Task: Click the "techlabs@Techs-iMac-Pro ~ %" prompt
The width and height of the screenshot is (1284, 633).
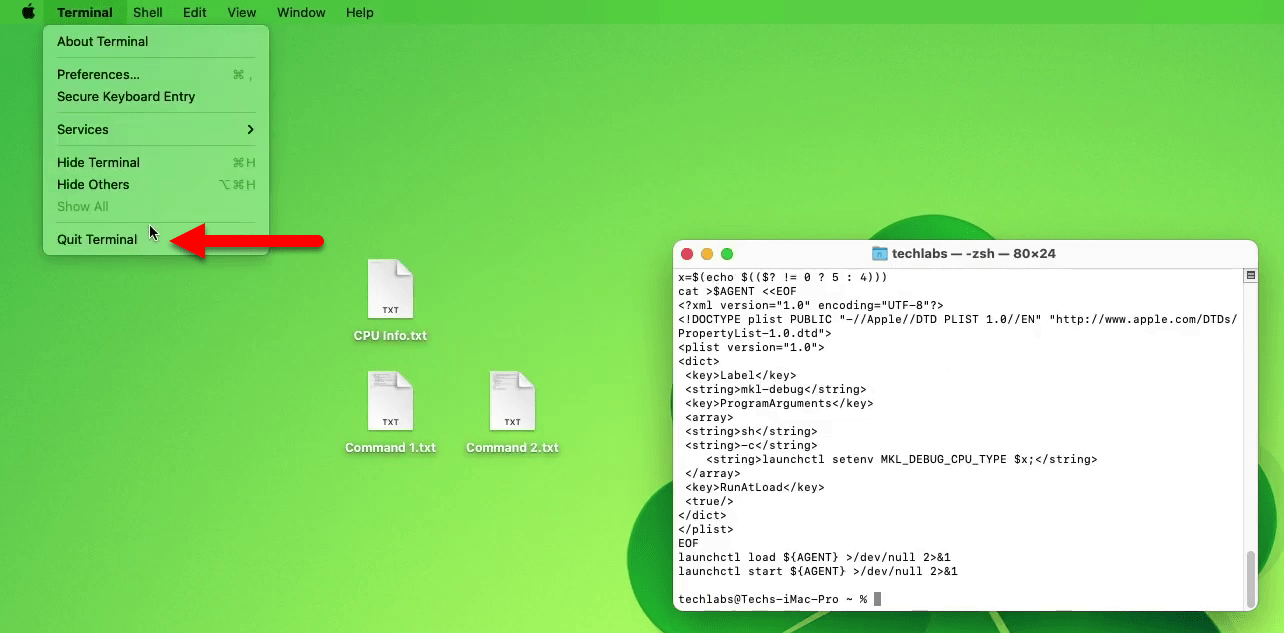Action: (773, 599)
